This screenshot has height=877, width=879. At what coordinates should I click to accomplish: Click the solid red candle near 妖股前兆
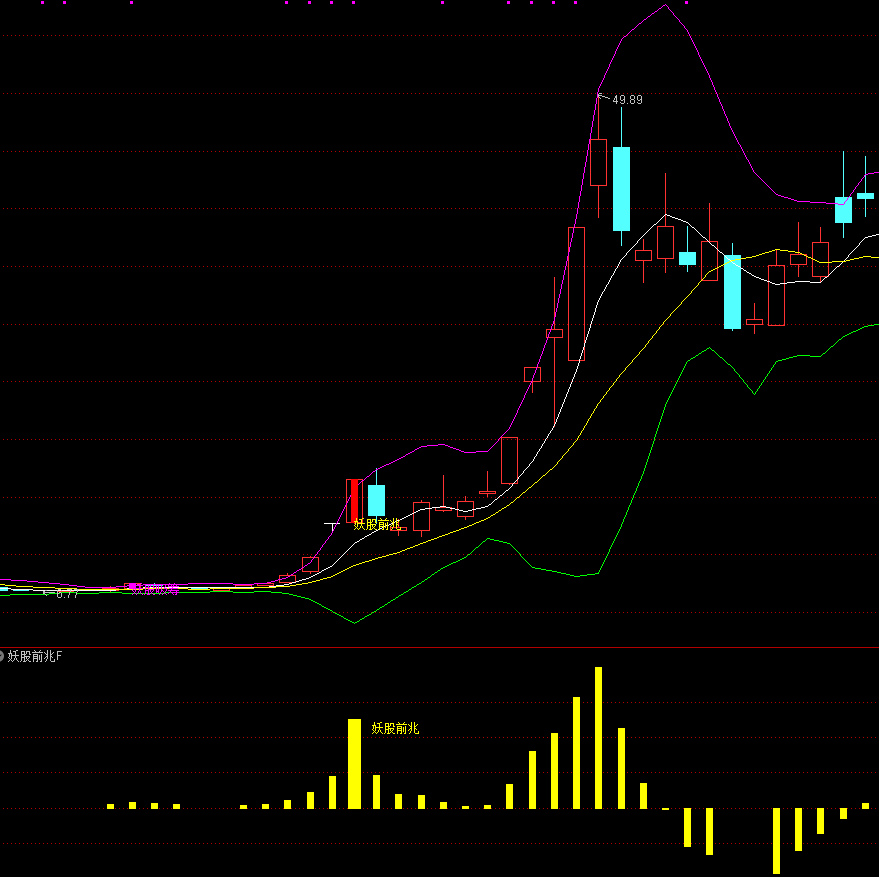(354, 500)
